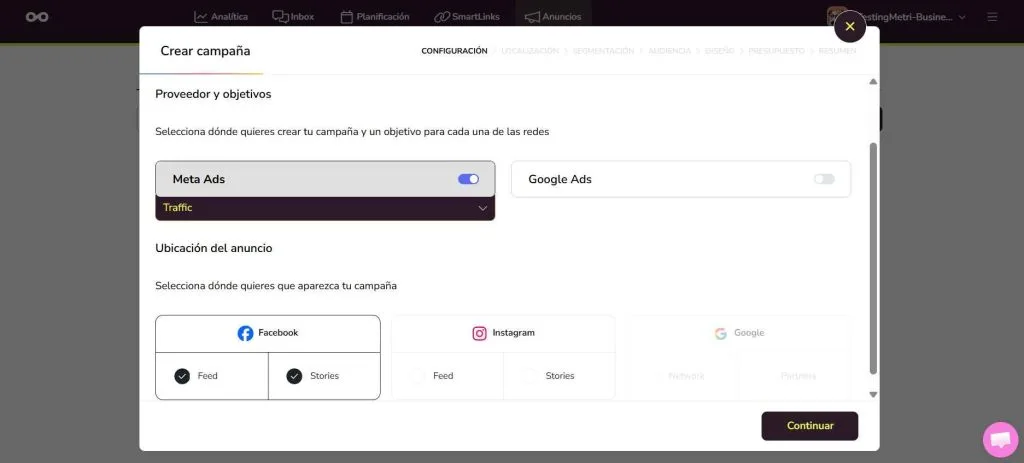Click the Continuar button
The image size is (1024, 463).
pos(810,426)
